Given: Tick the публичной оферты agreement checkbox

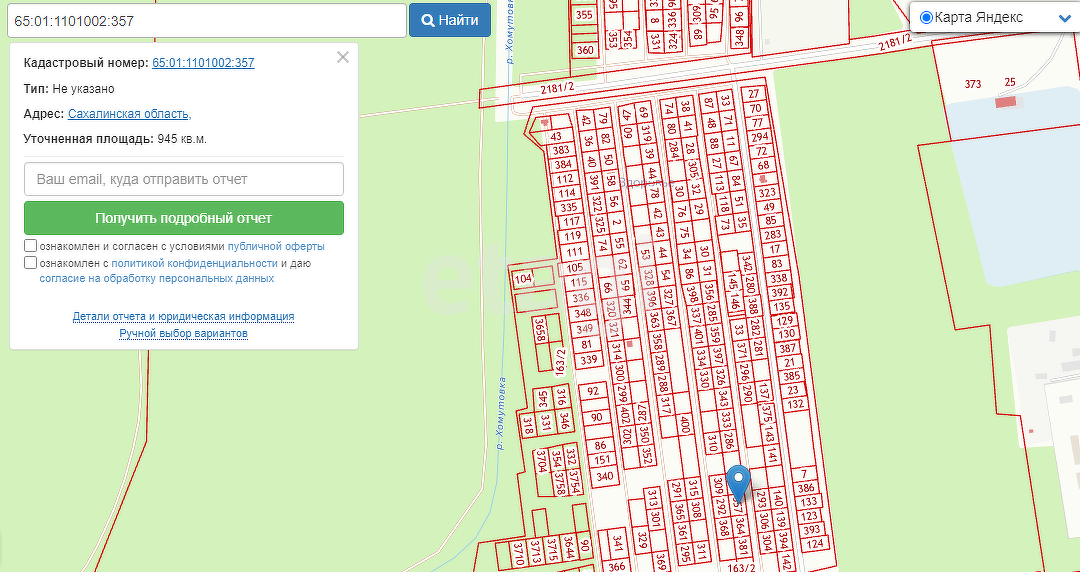Looking at the screenshot, I should pos(31,246).
